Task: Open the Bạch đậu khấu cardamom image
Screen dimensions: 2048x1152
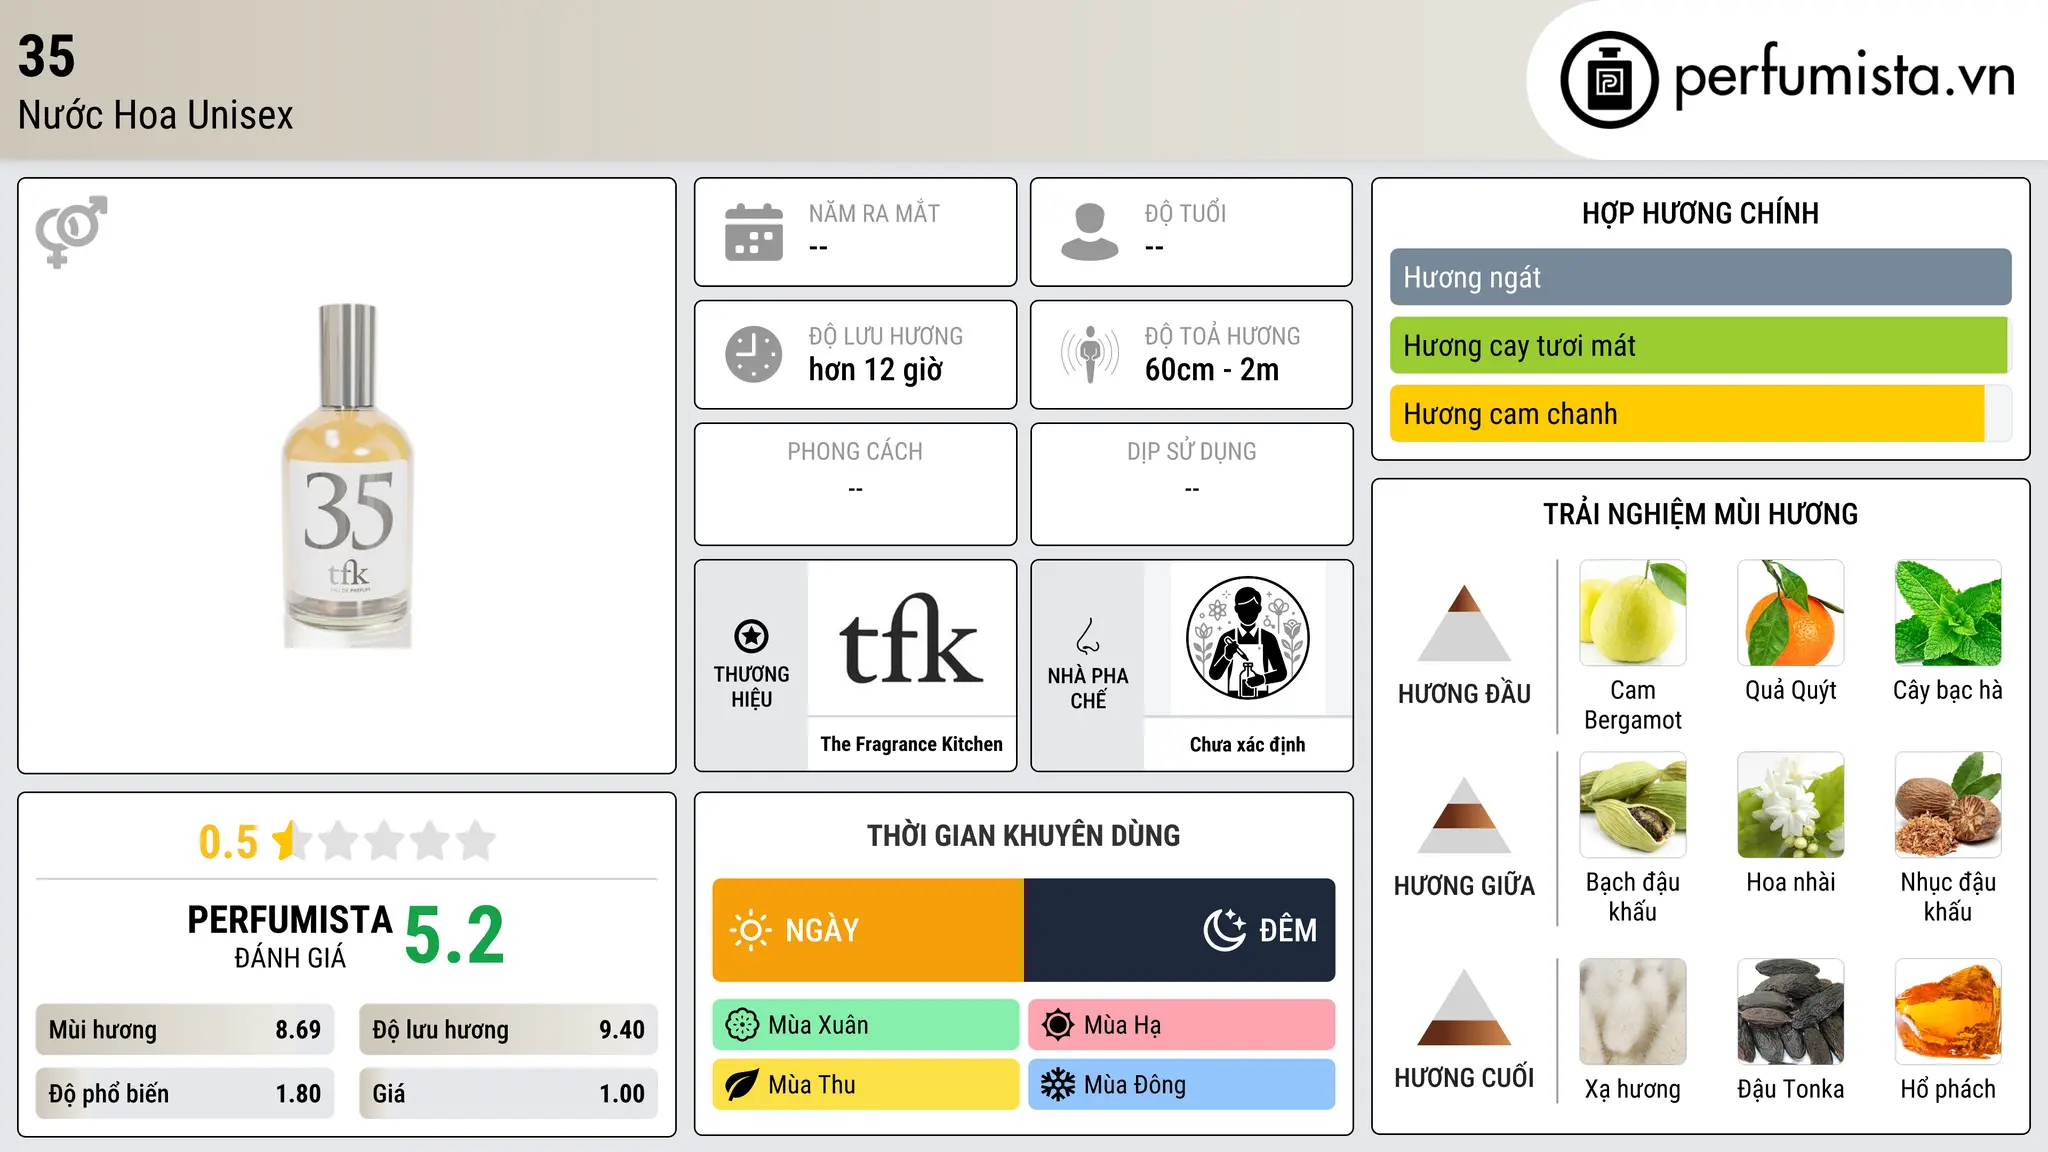Action: click(1632, 805)
